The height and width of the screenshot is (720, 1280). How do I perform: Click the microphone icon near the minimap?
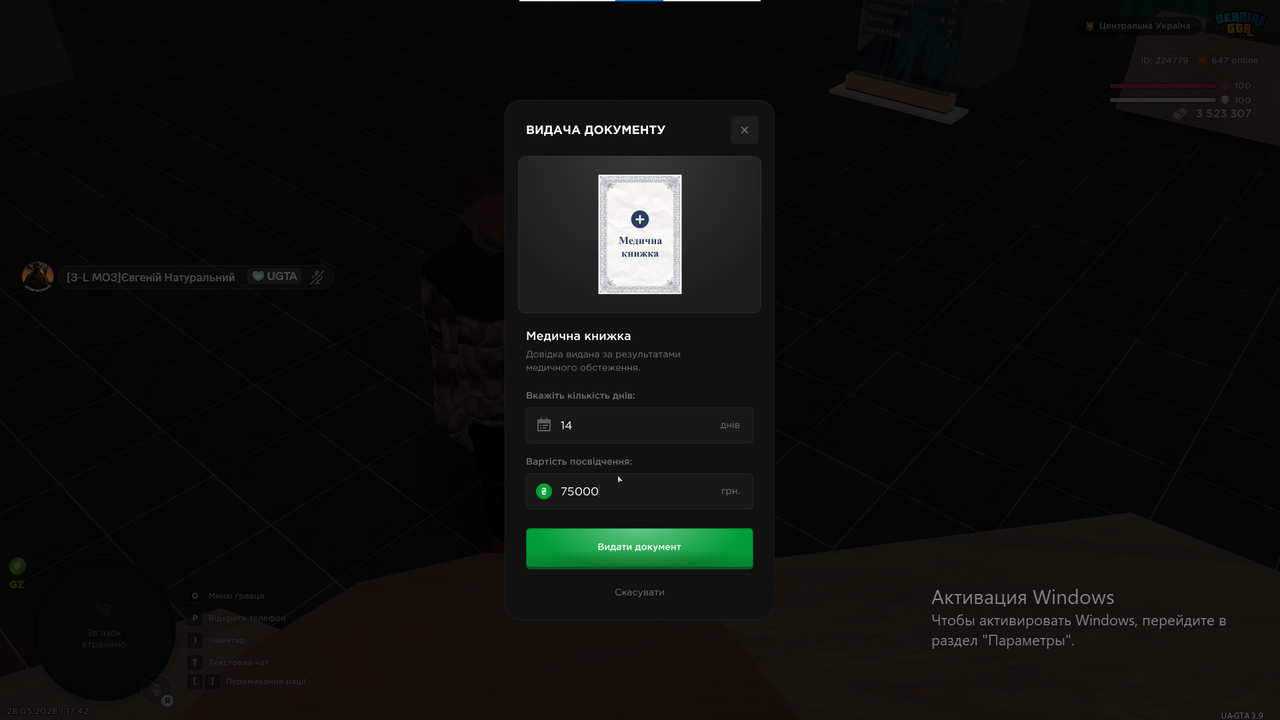point(156,689)
